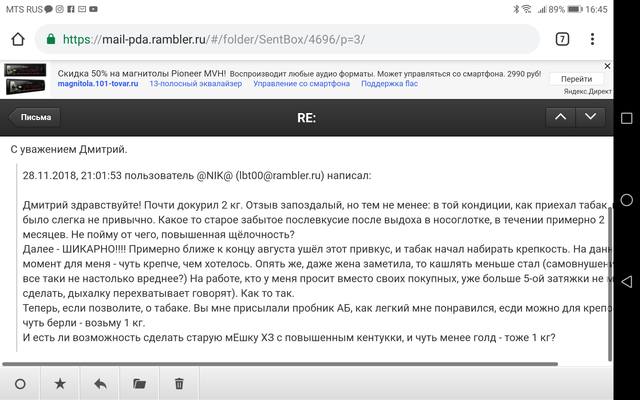Open the tab switcher showing 7

(x=562, y=39)
